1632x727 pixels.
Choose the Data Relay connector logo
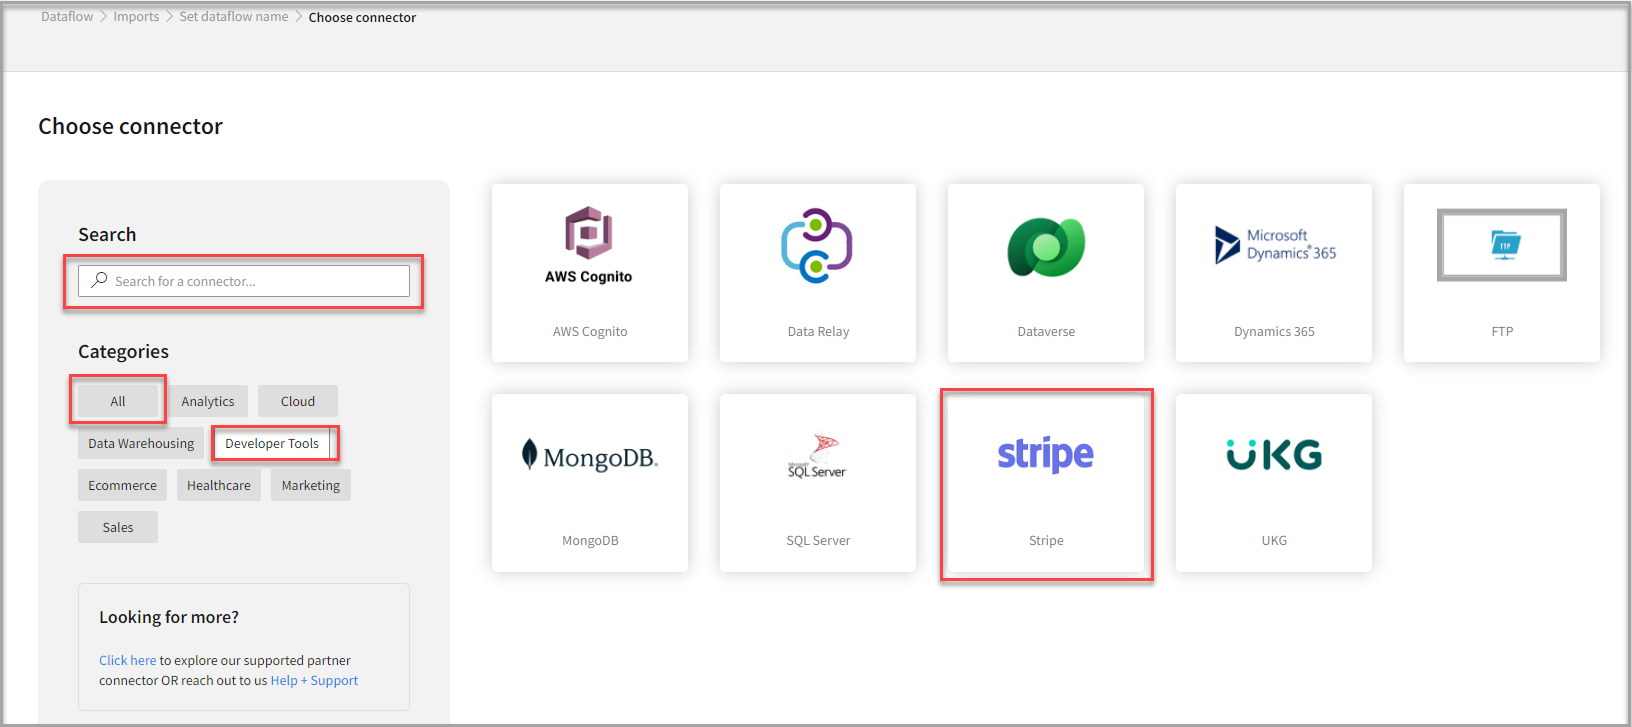pyautogui.click(x=817, y=246)
